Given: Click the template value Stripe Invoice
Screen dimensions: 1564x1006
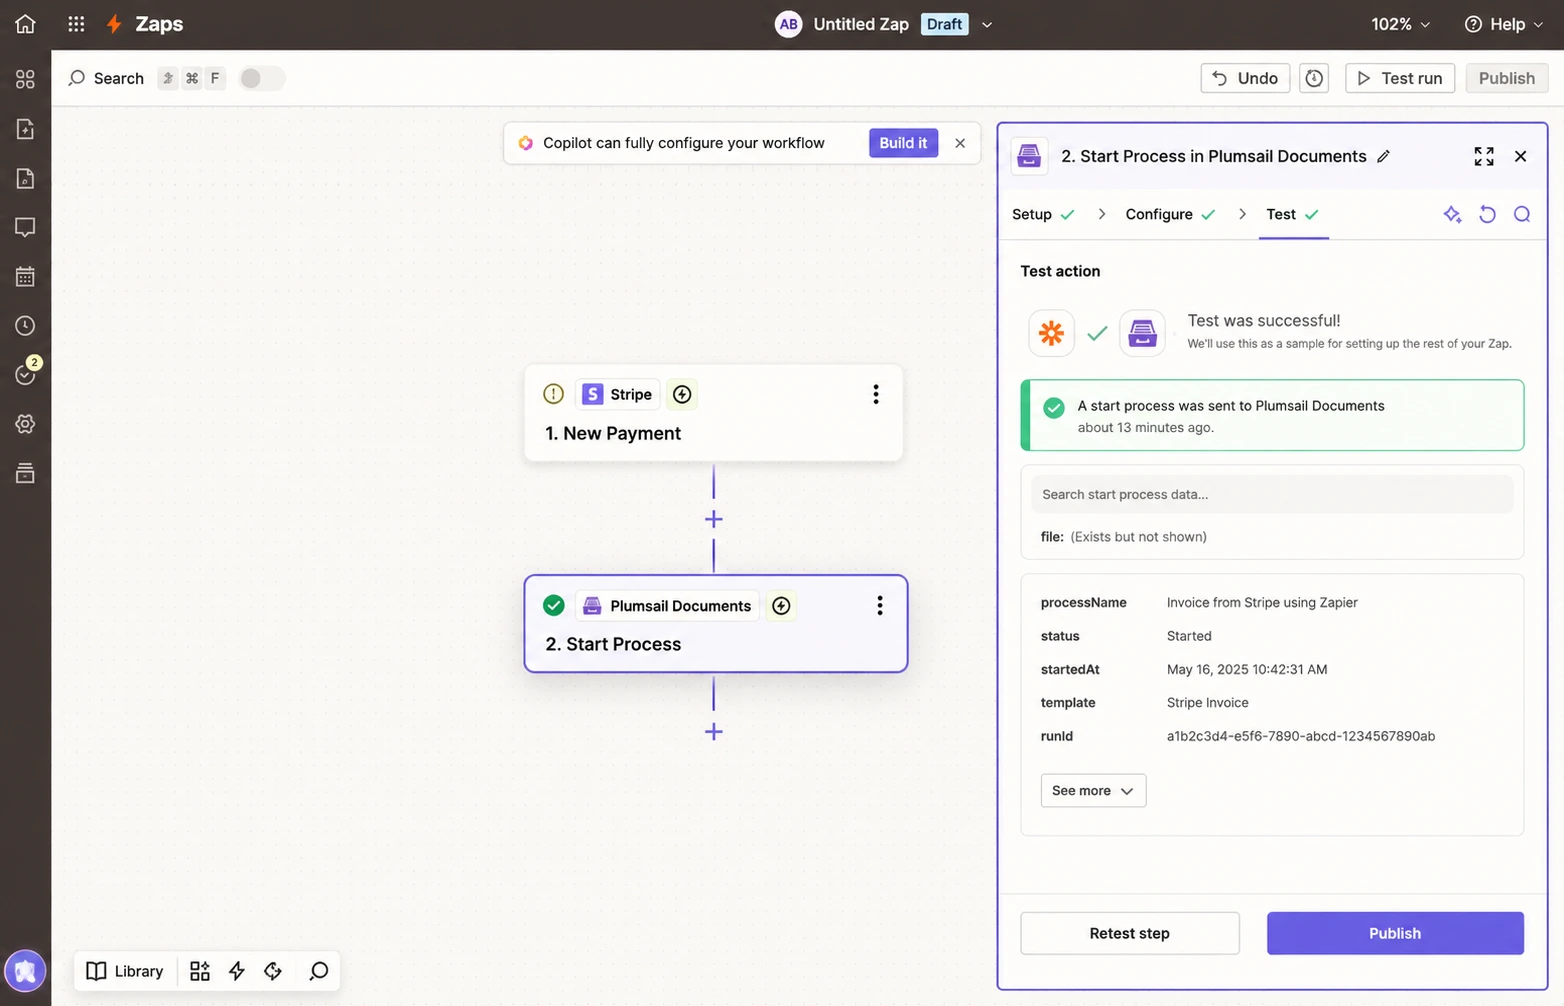Looking at the screenshot, I should pyautogui.click(x=1207, y=703).
